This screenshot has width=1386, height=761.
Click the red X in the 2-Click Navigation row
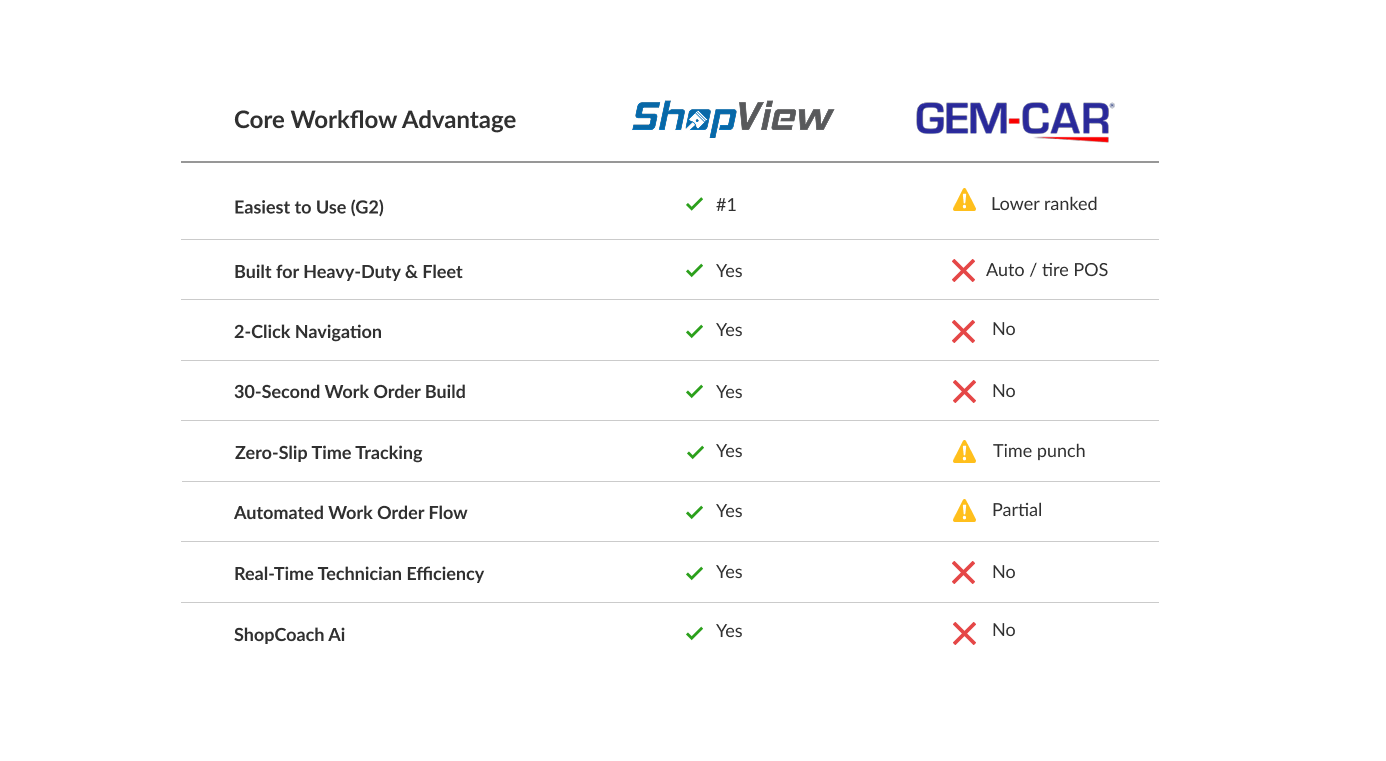click(x=963, y=332)
